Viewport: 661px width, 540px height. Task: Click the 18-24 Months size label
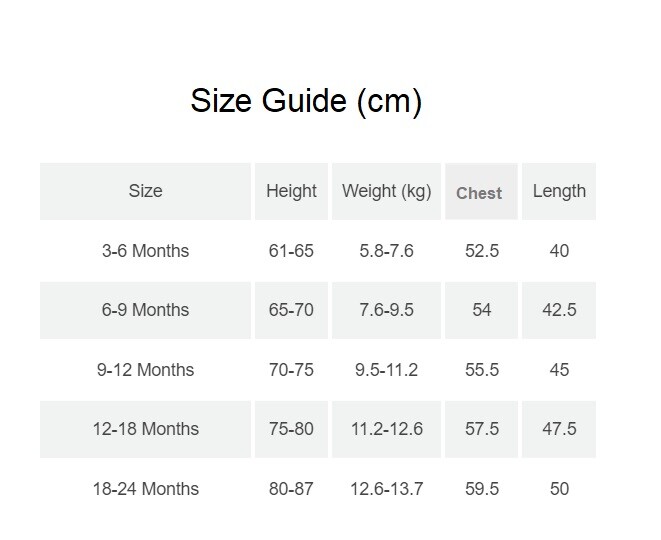(x=145, y=489)
